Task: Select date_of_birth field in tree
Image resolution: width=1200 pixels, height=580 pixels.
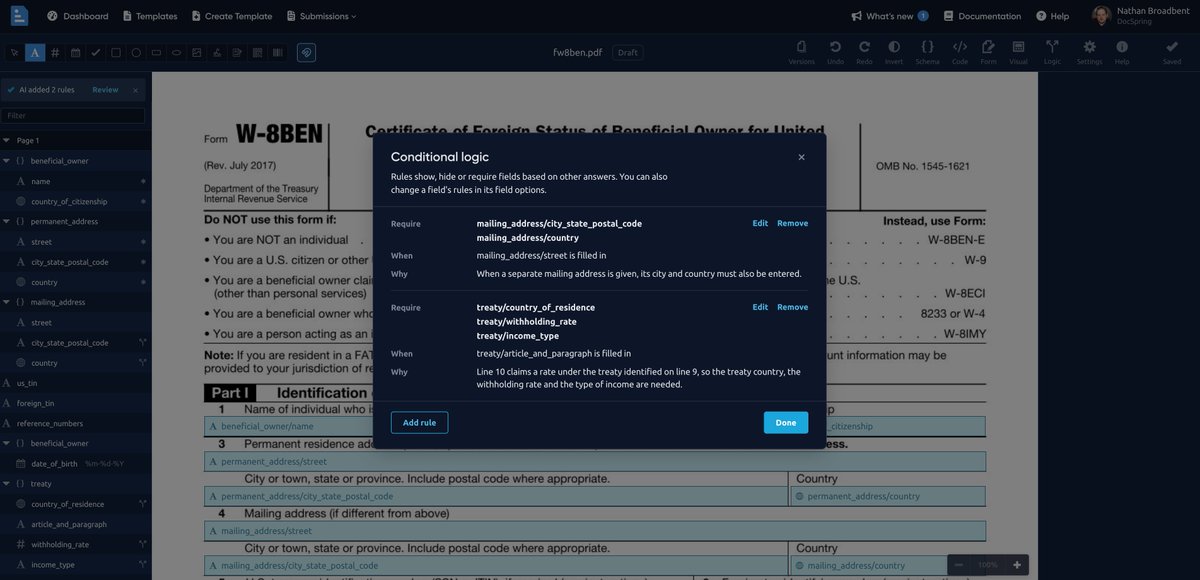Action: click(x=76, y=464)
